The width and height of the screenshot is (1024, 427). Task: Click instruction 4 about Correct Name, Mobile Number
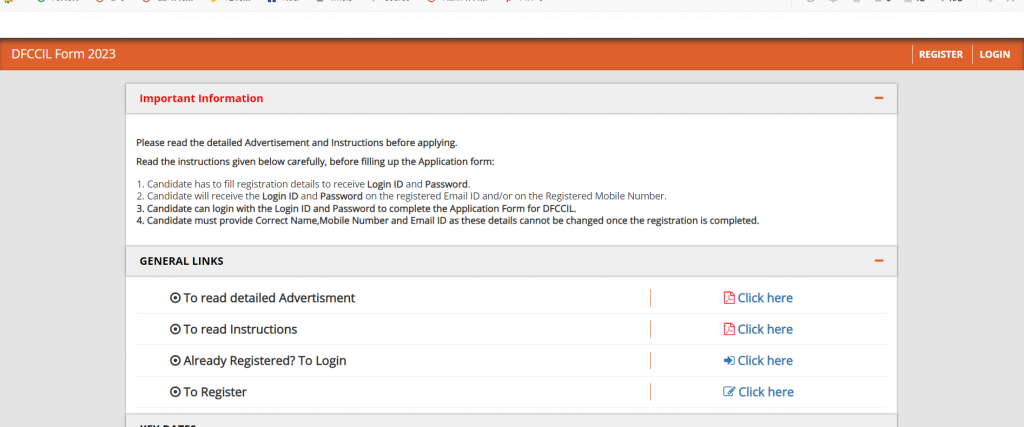(447, 221)
